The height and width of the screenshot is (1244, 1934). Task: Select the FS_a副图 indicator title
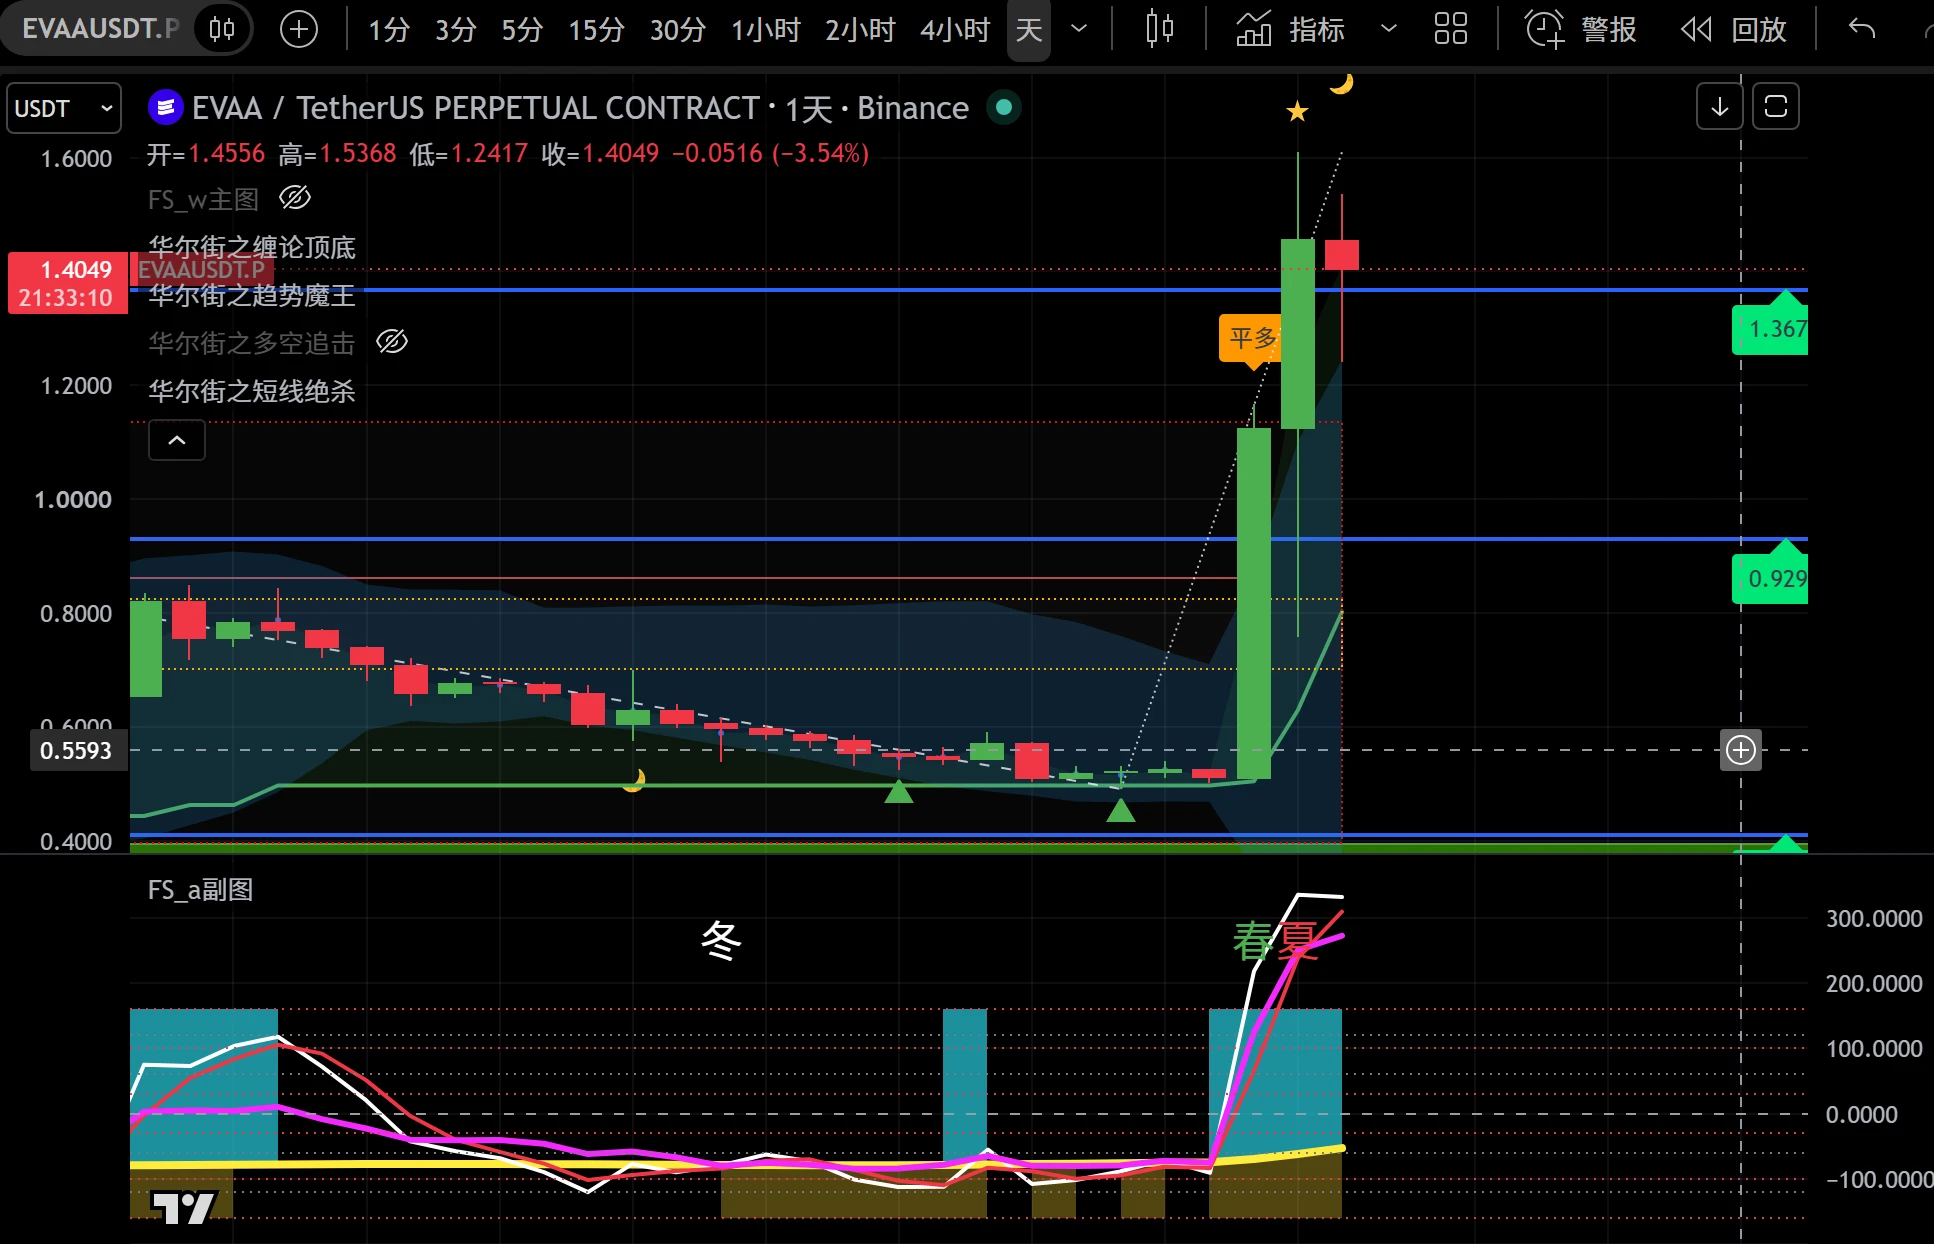[x=200, y=890]
